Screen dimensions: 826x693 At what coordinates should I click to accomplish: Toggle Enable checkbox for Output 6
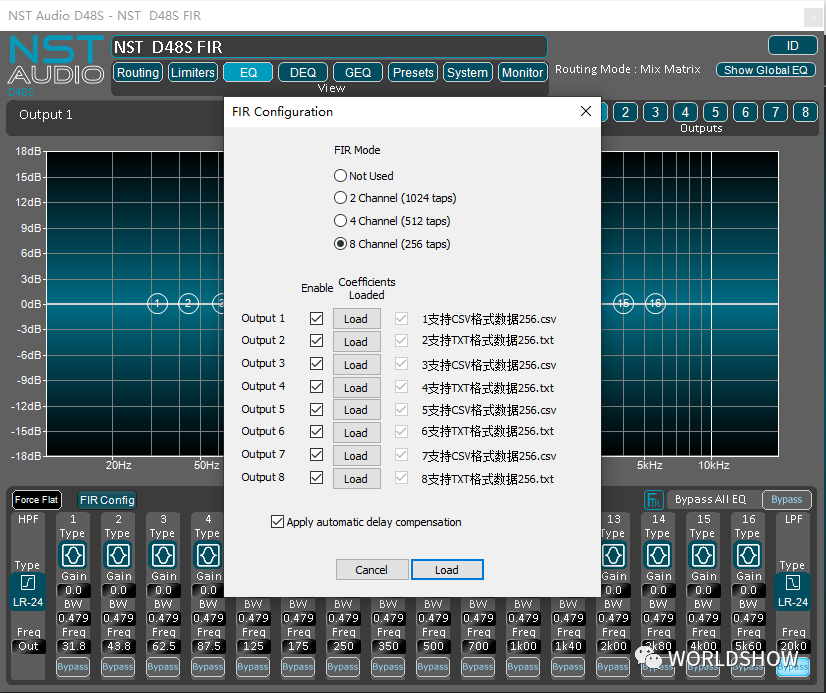tap(317, 432)
